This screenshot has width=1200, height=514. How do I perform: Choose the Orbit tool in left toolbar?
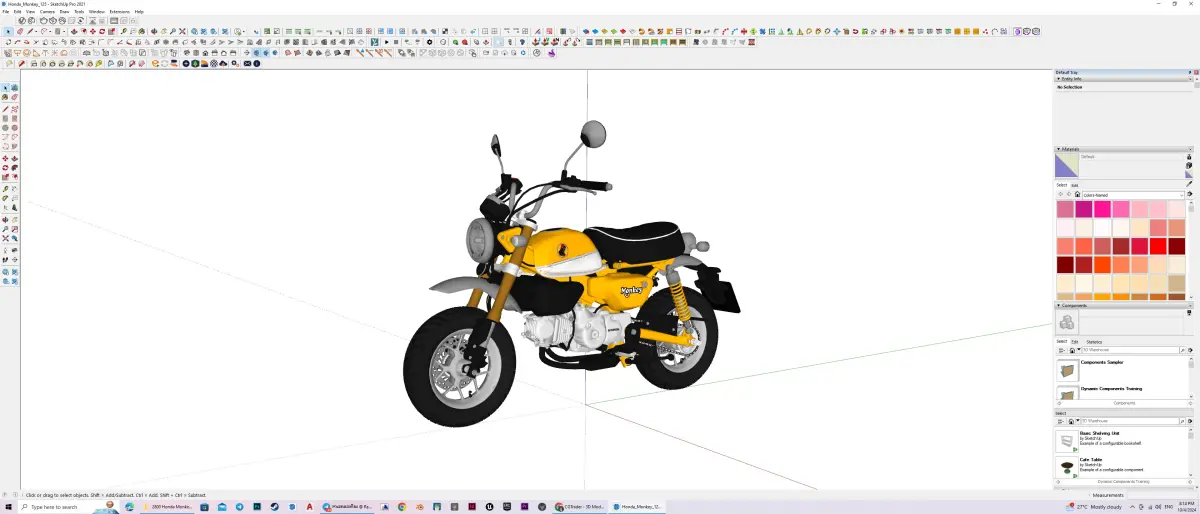tap(5, 221)
